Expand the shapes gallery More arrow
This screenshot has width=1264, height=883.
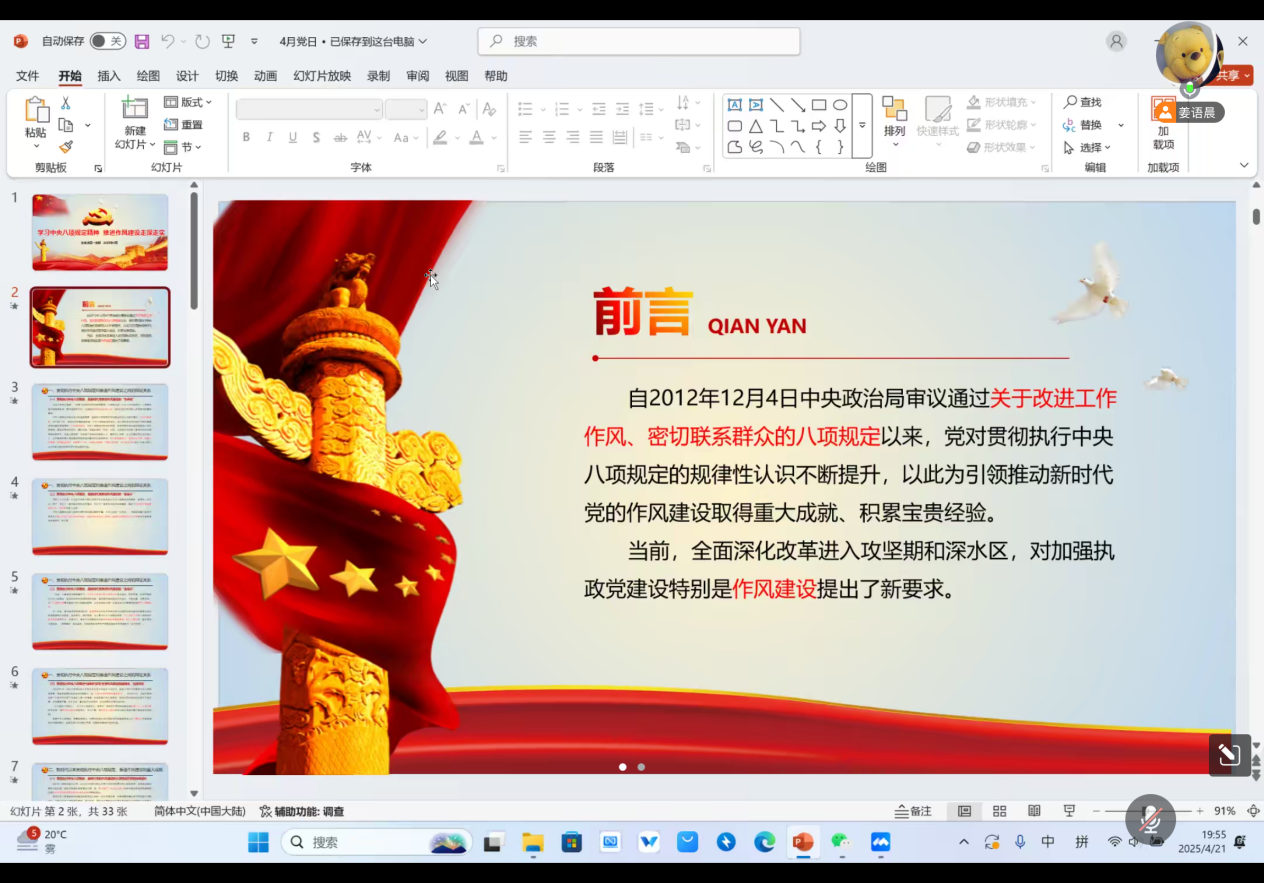coord(862,126)
